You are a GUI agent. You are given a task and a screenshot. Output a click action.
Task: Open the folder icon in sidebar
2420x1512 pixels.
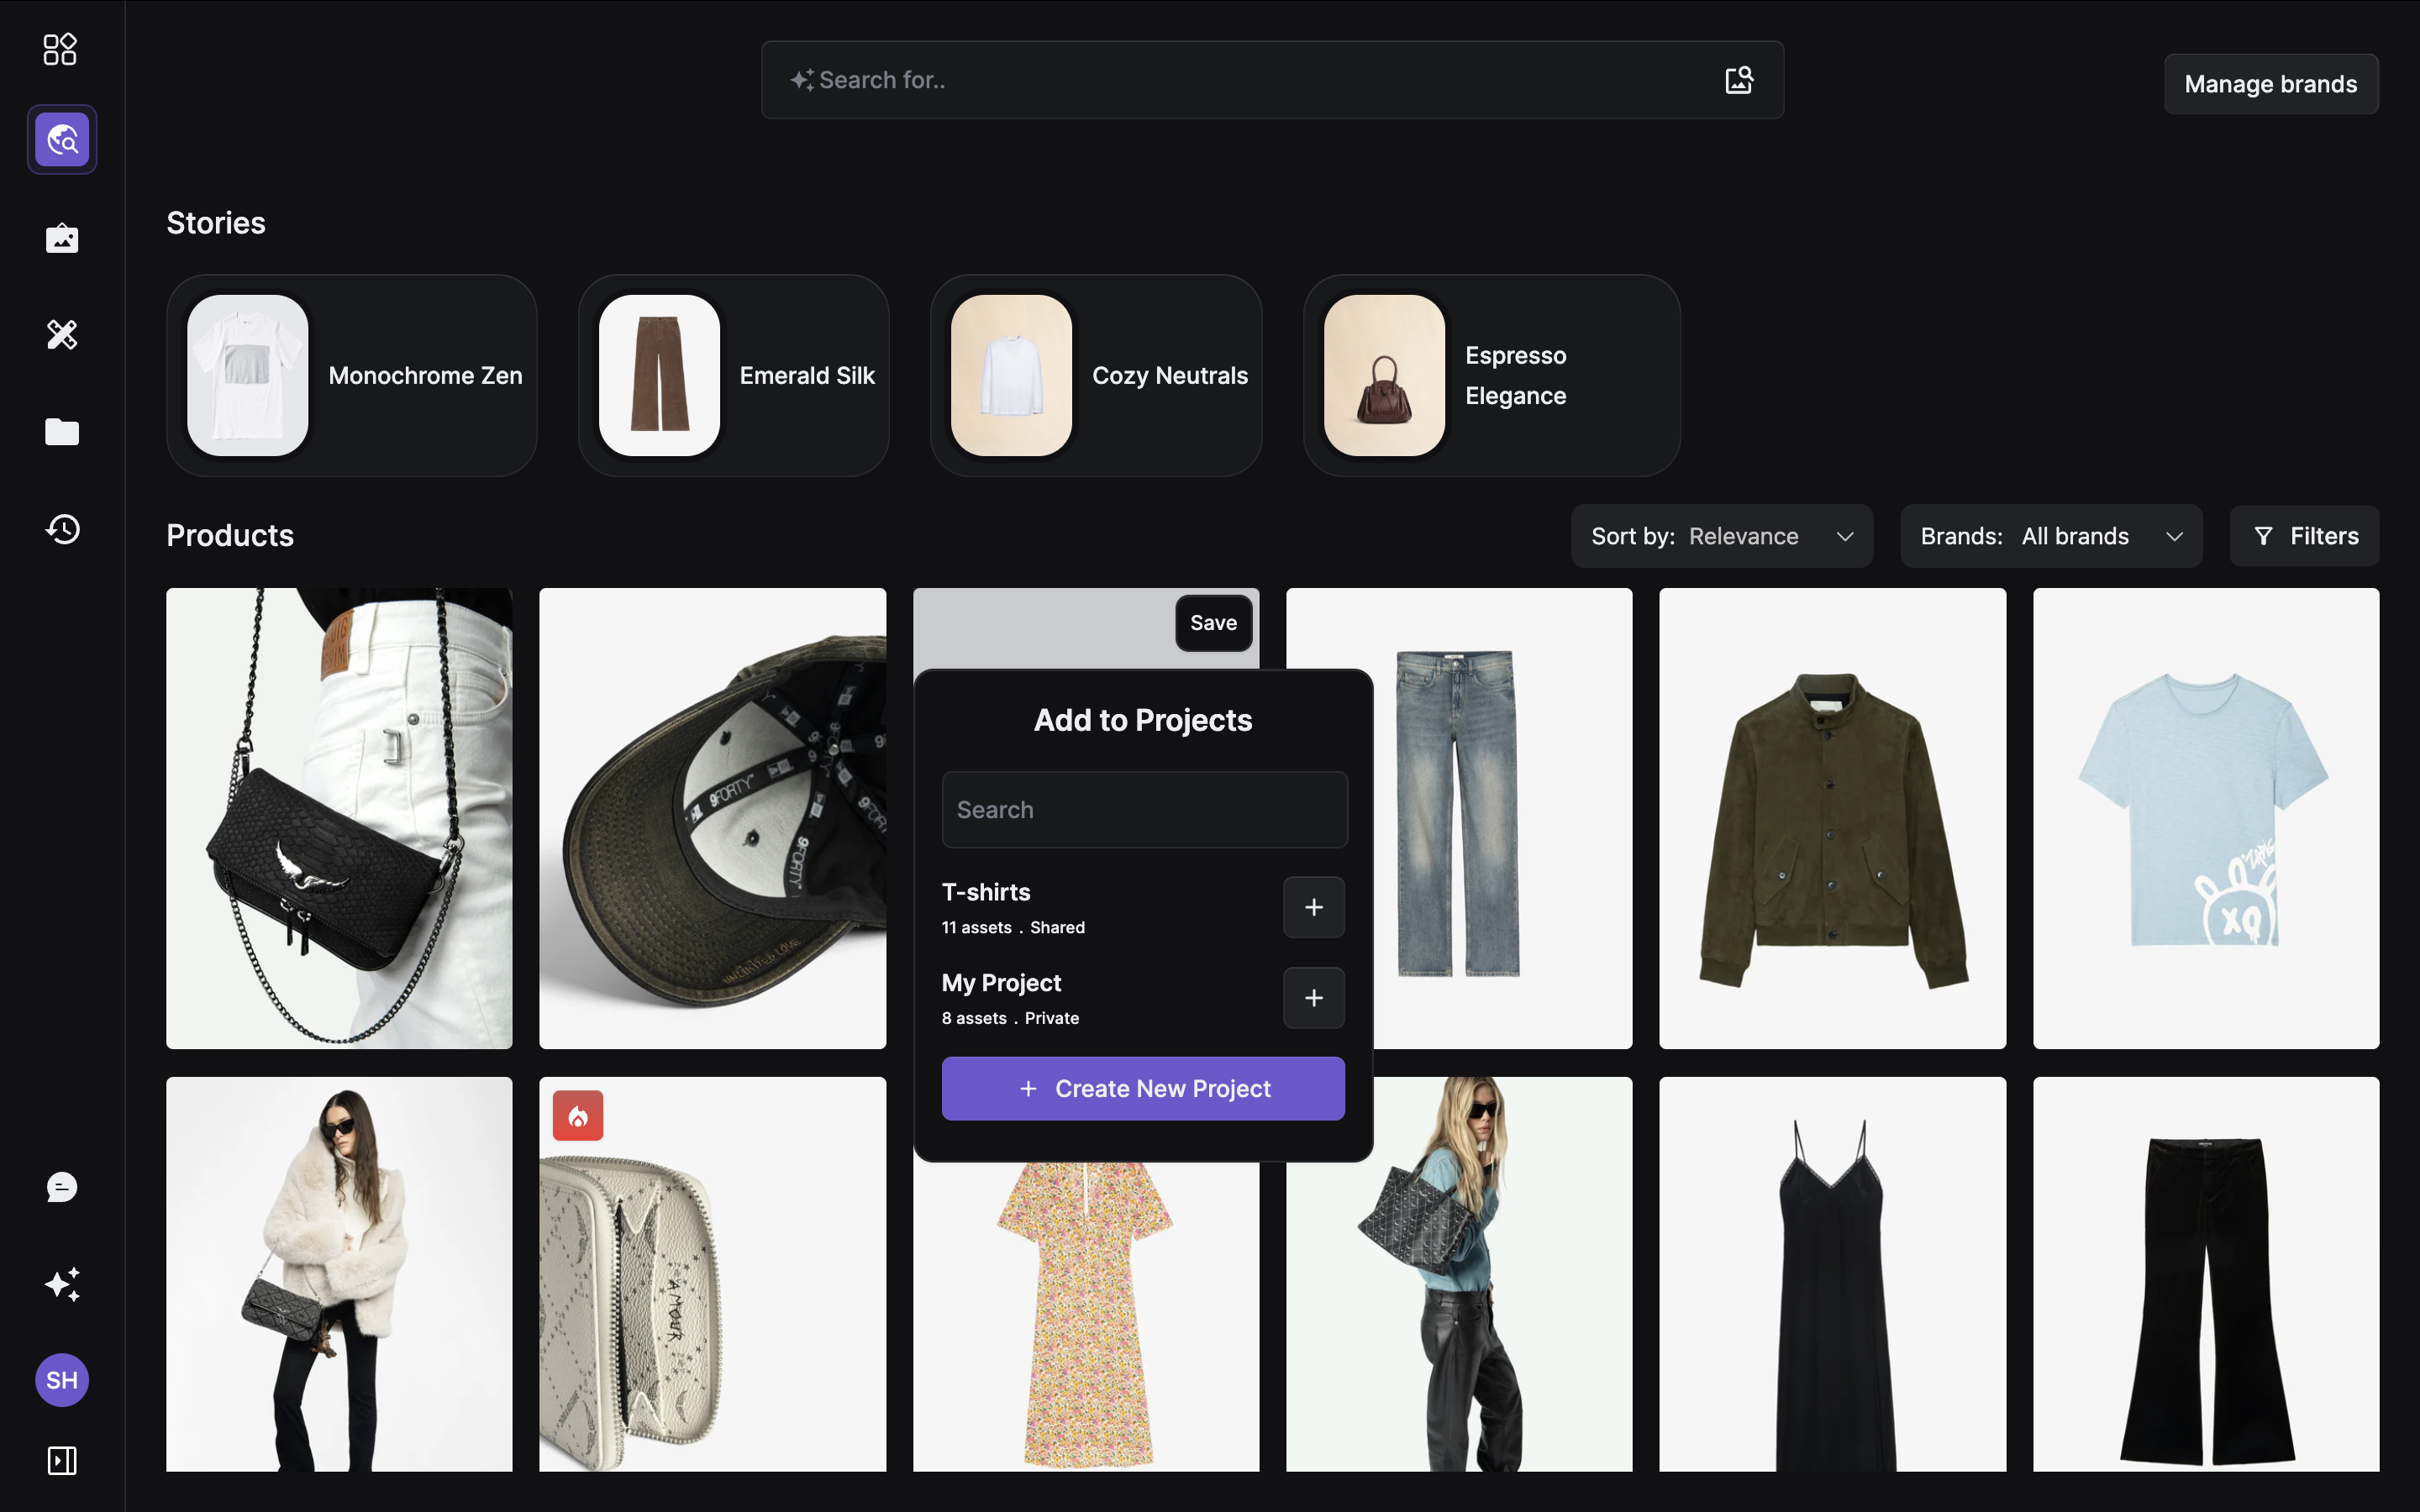62,432
